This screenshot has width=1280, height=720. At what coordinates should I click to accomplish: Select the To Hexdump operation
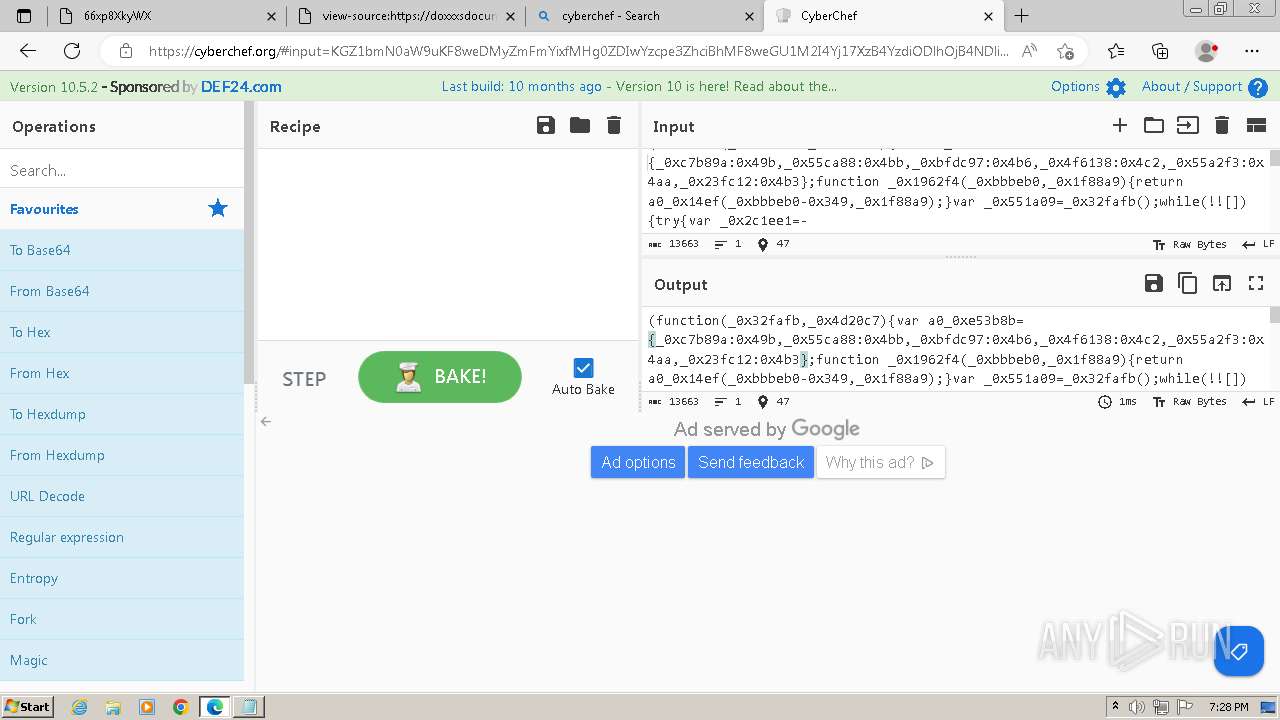pos(122,414)
